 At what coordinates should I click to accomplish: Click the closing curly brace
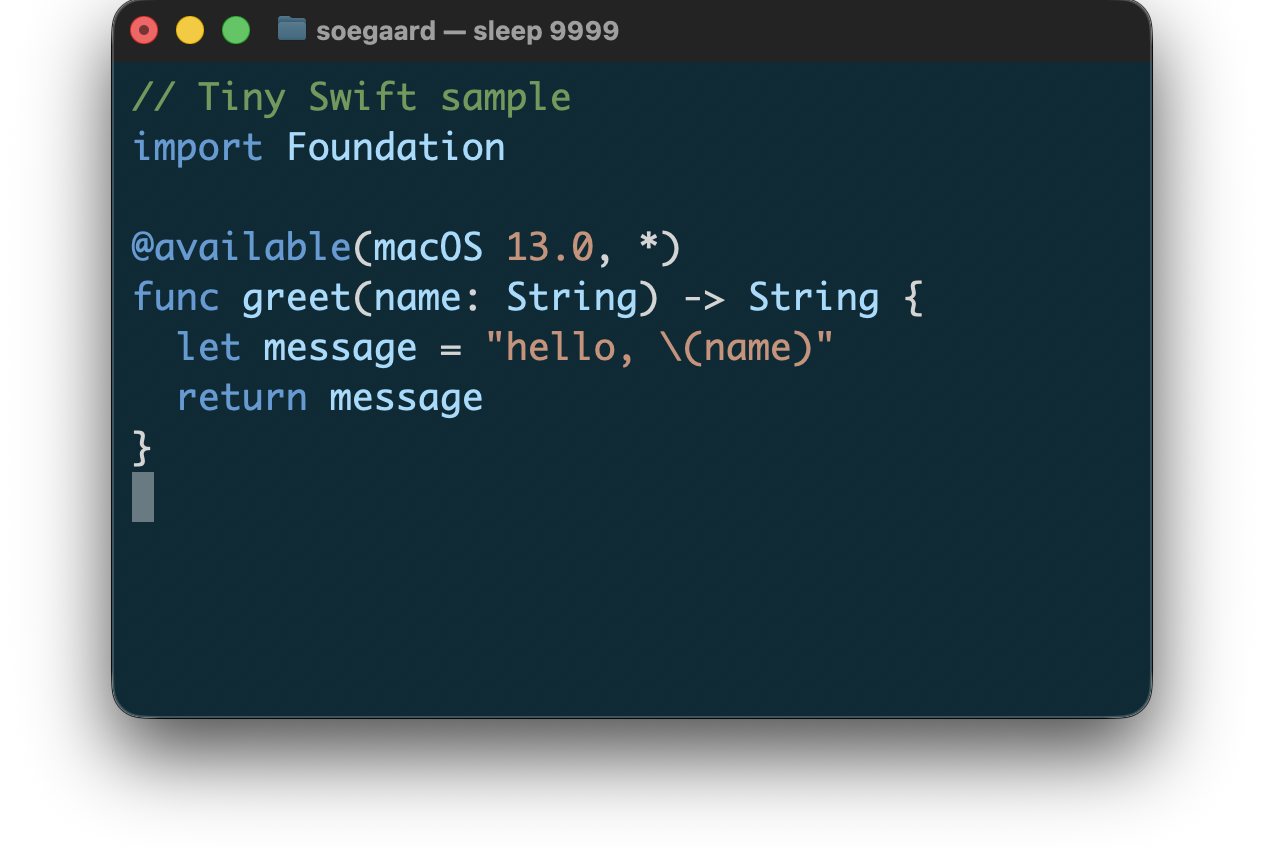(x=142, y=448)
